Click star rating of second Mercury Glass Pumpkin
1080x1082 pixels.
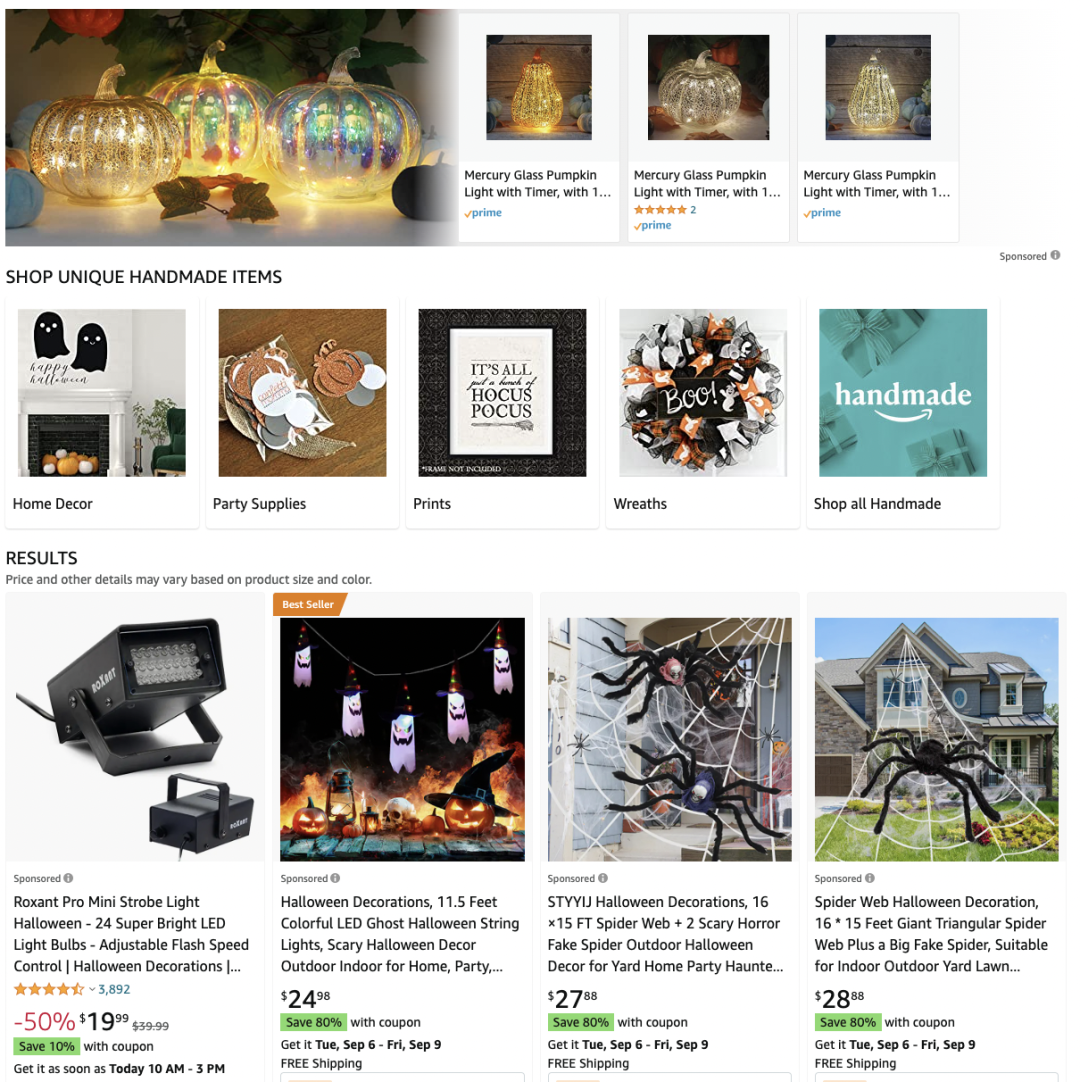click(x=660, y=210)
